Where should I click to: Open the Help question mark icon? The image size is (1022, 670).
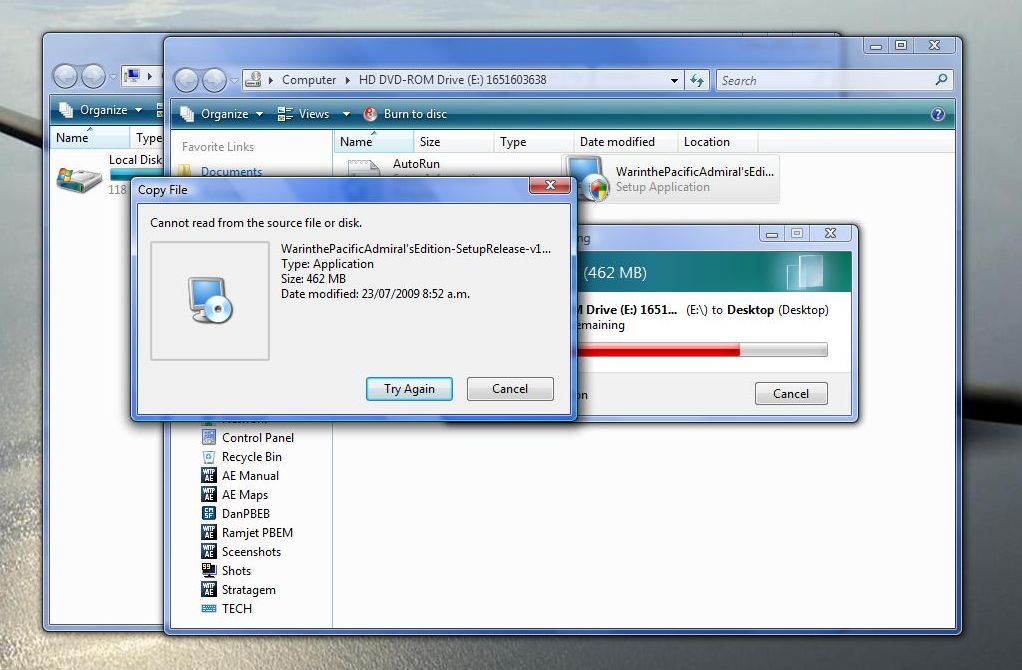click(x=937, y=114)
